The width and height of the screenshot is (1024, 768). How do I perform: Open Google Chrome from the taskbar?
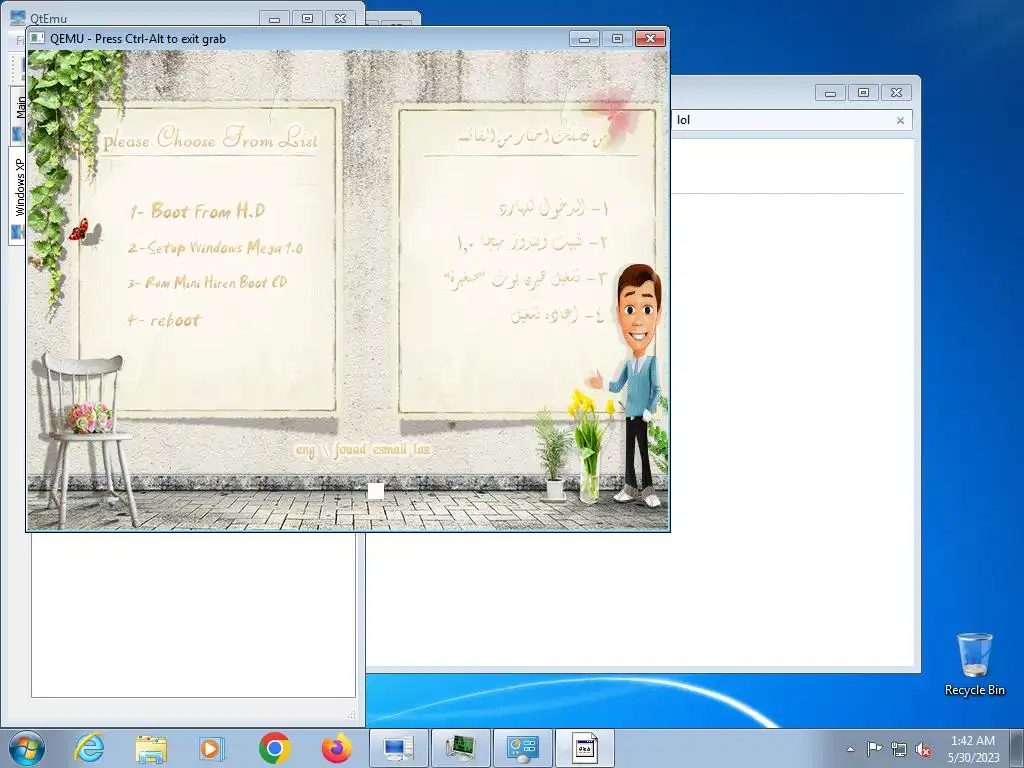tap(274, 748)
